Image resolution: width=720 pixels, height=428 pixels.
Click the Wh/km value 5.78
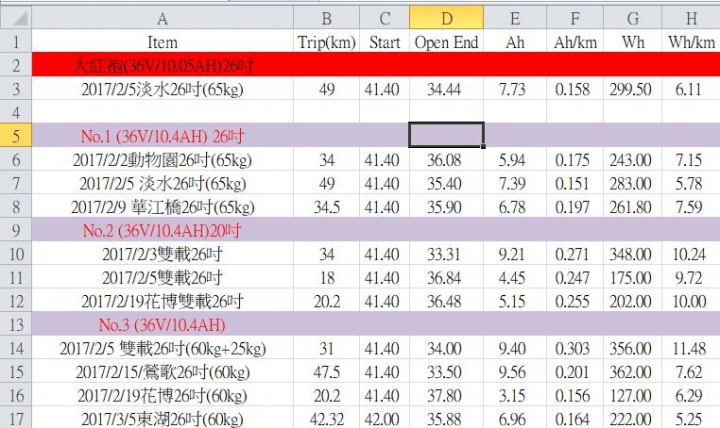691,183
